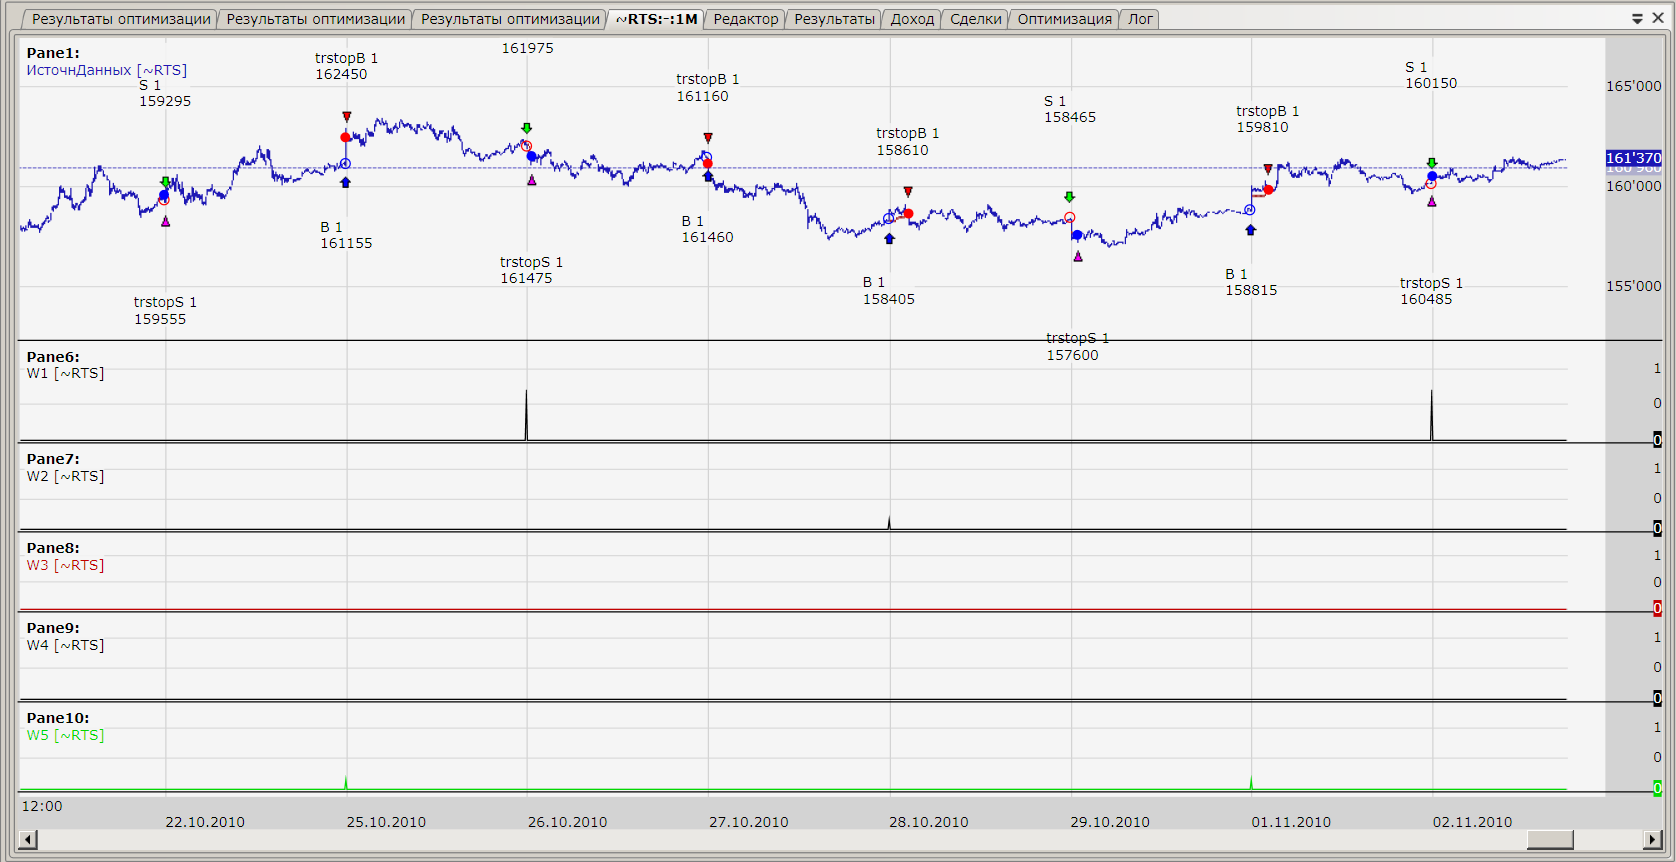Select the red W3 [~RTS] indicator label

pyautogui.click(x=65, y=565)
